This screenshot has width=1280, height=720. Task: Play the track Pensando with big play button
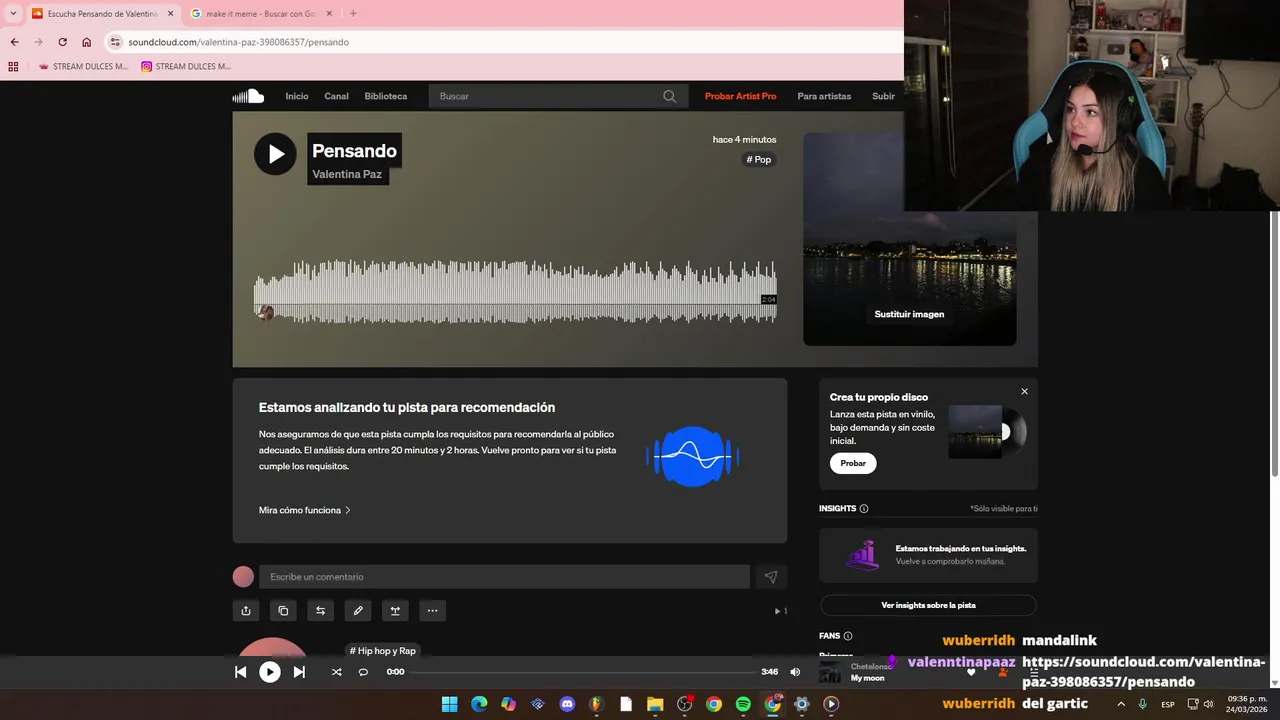point(275,154)
